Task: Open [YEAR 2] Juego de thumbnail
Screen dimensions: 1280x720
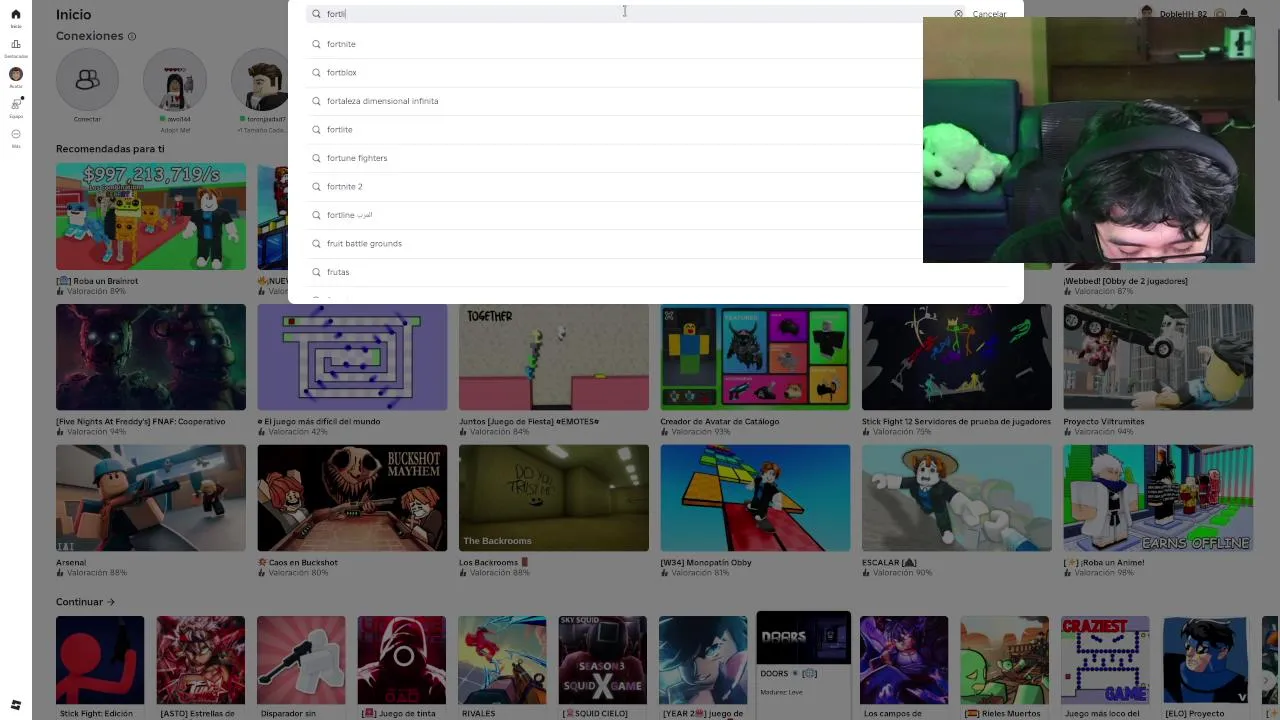Action: (703, 660)
